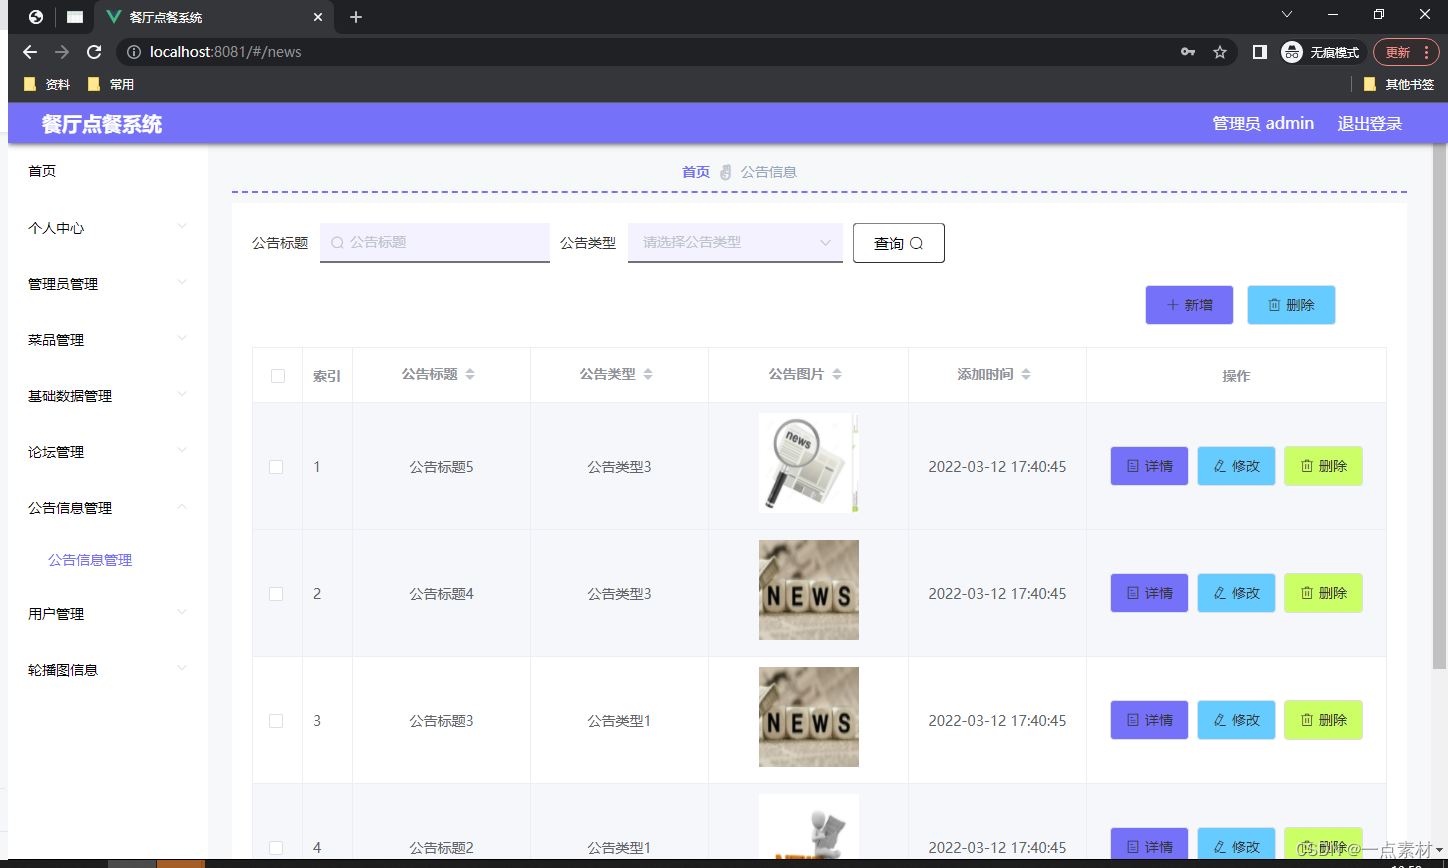Click the 首页 breadcrumb link
The width and height of the screenshot is (1448, 868).
695,171
